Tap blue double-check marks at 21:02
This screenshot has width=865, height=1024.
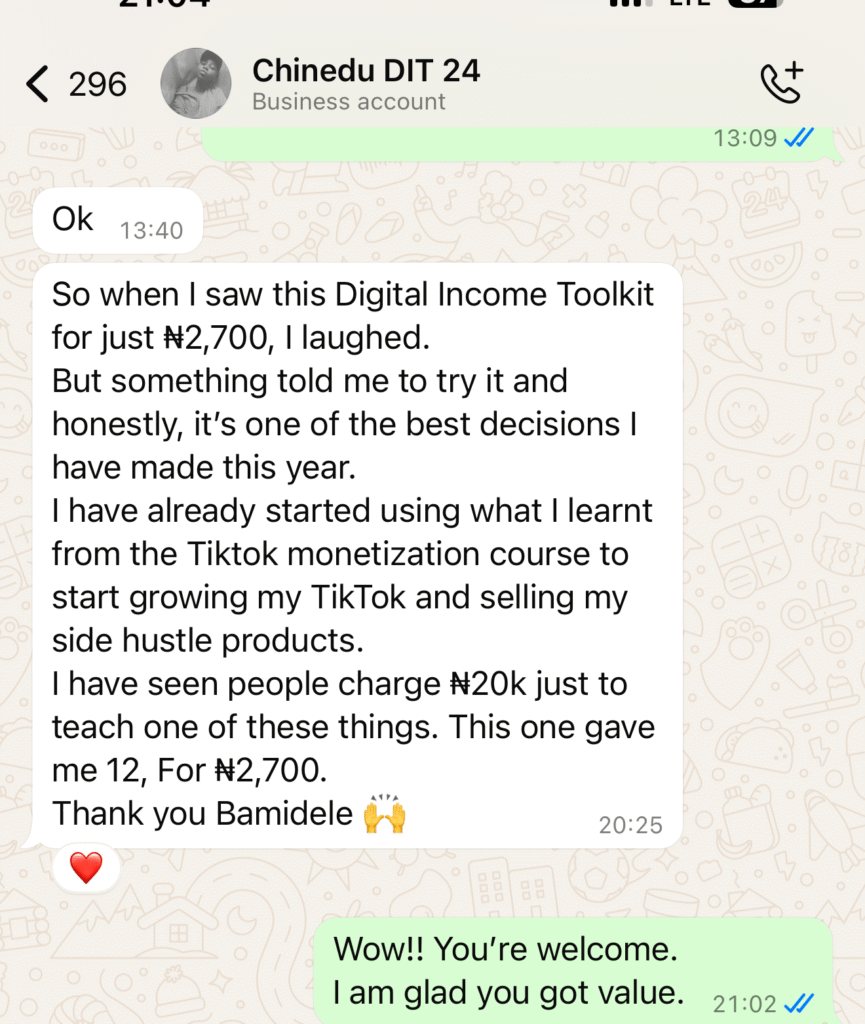(x=798, y=1003)
